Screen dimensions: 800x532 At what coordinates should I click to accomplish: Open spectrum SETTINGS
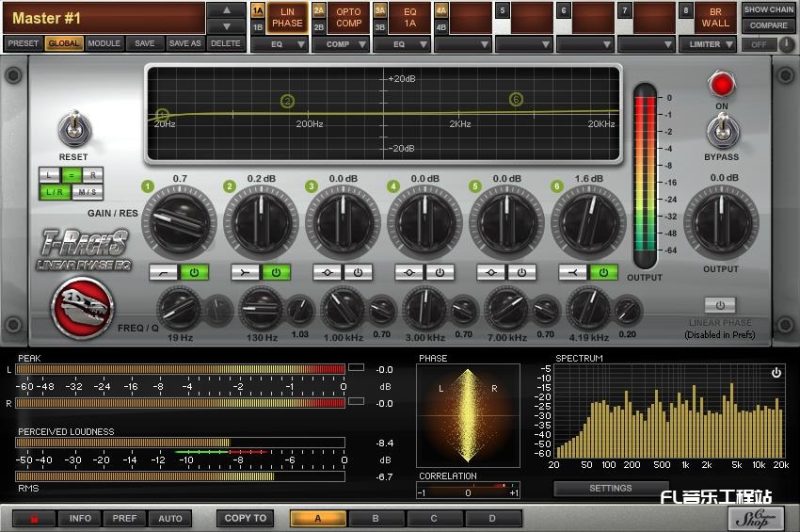610,488
